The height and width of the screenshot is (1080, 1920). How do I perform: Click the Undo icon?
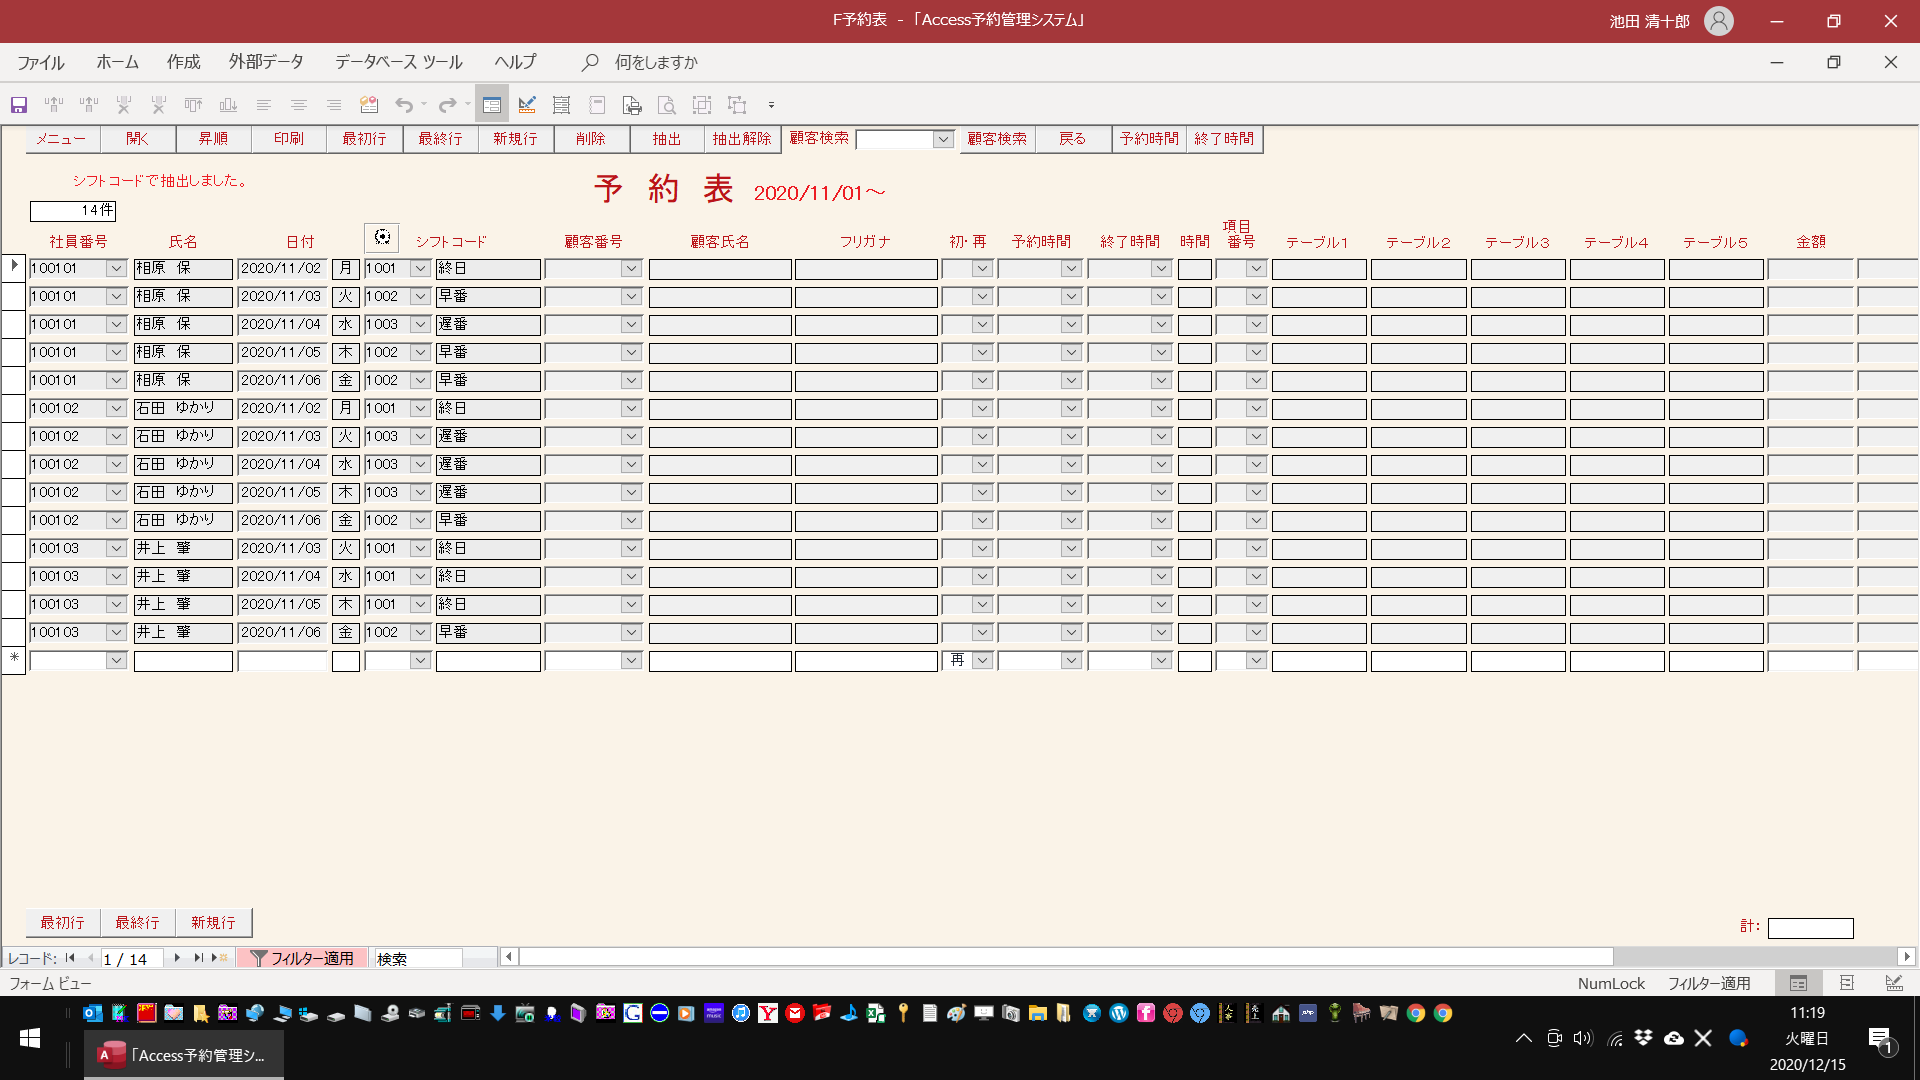pyautogui.click(x=404, y=105)
